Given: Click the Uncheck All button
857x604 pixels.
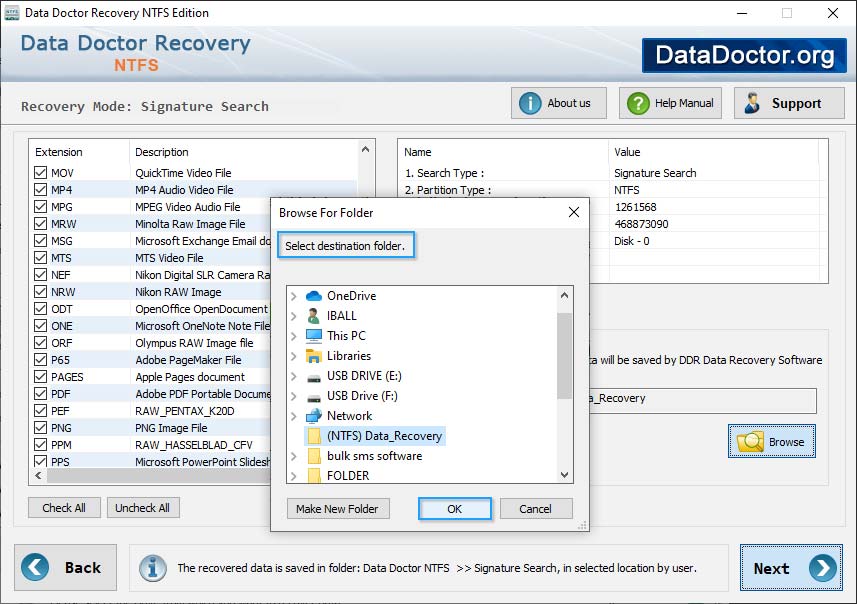Looking at the screenshot, I should [x=143, y=508].
